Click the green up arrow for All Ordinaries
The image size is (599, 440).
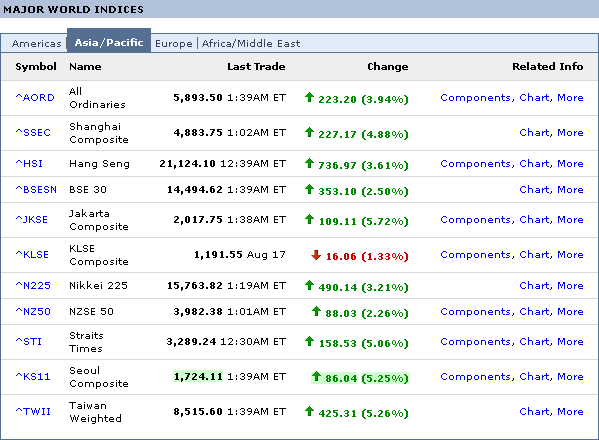[x=309, y=97]
